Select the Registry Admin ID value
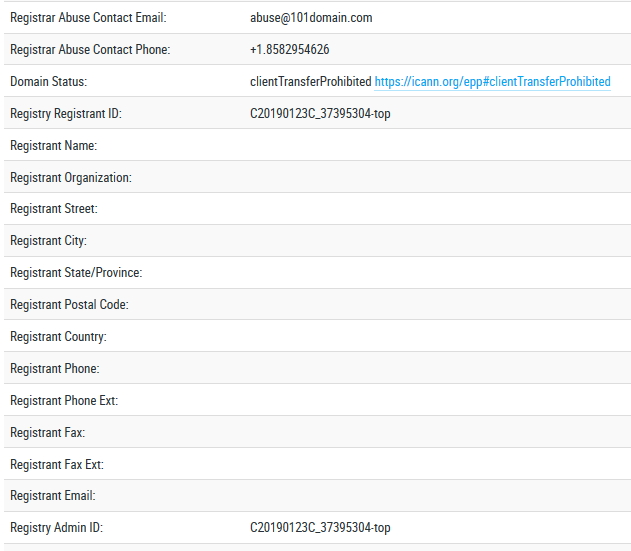This screenshot has width=631, height=551. [x=320, y=528]
